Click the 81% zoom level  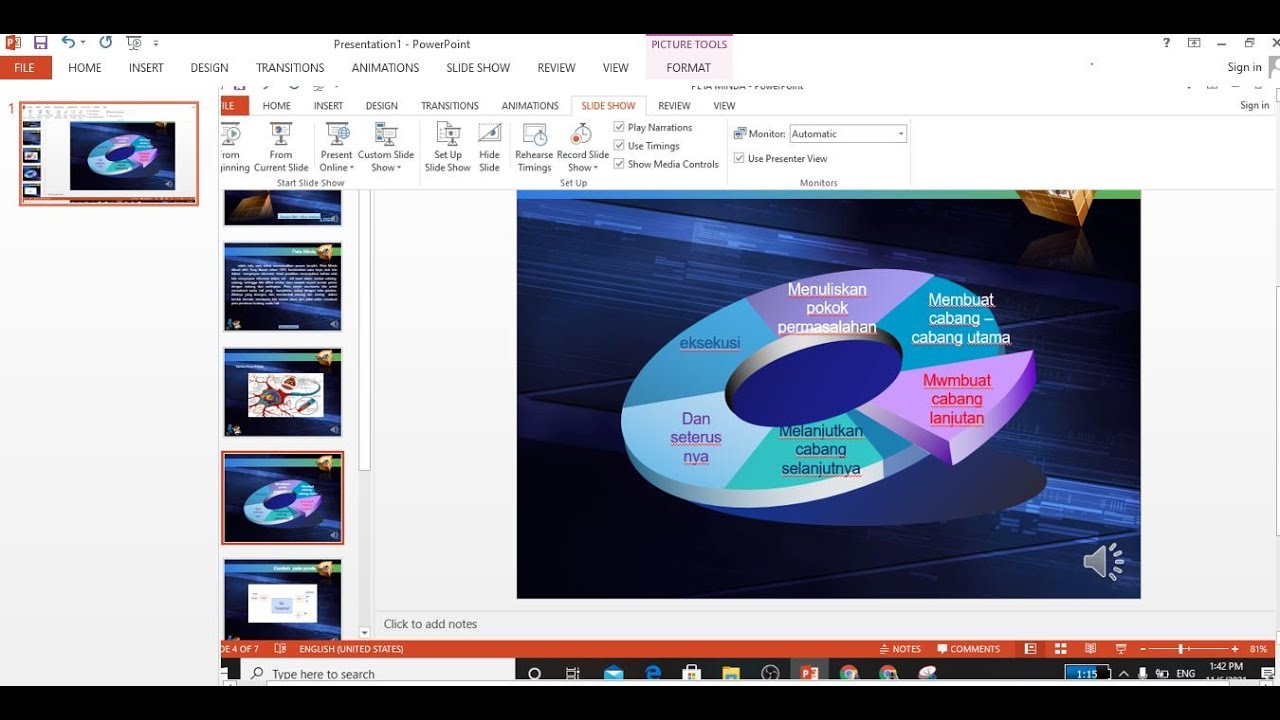pos(1258,649)
